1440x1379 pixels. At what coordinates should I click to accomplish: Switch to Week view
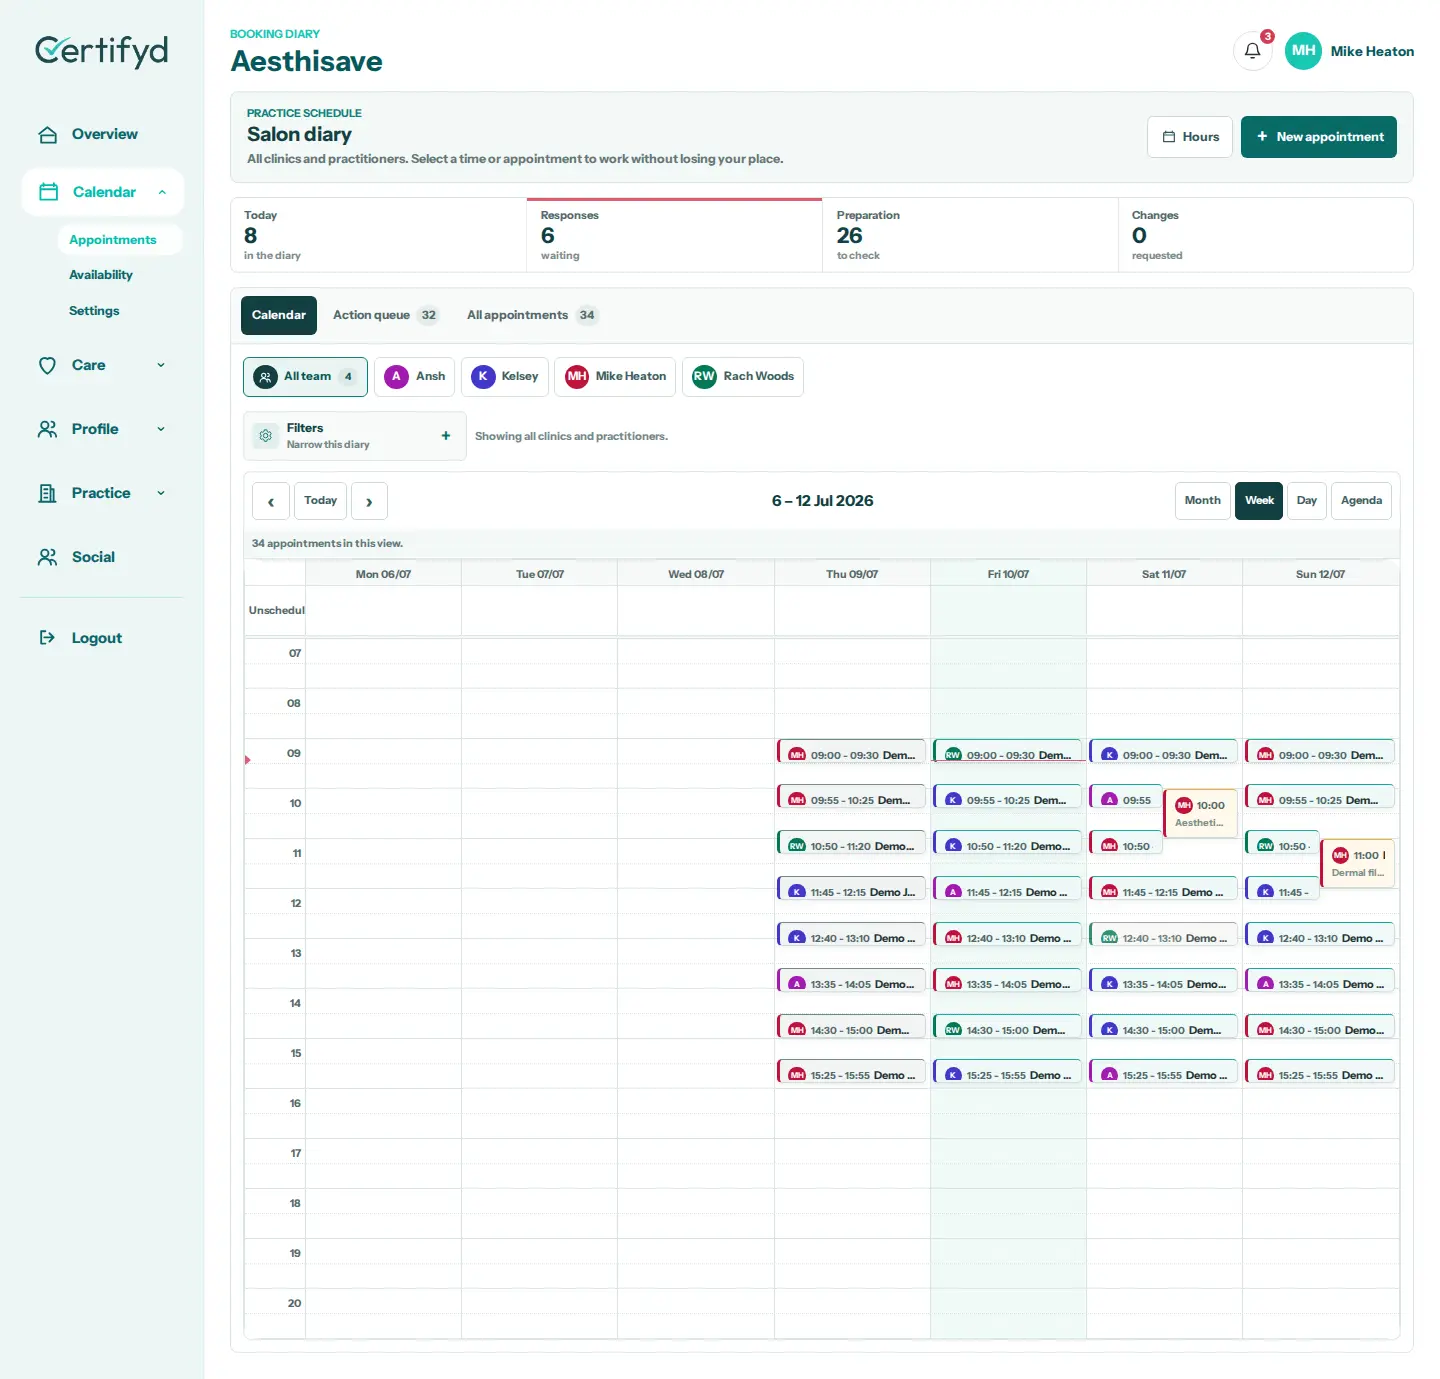pyautogui.click(x=1259, y=501)
